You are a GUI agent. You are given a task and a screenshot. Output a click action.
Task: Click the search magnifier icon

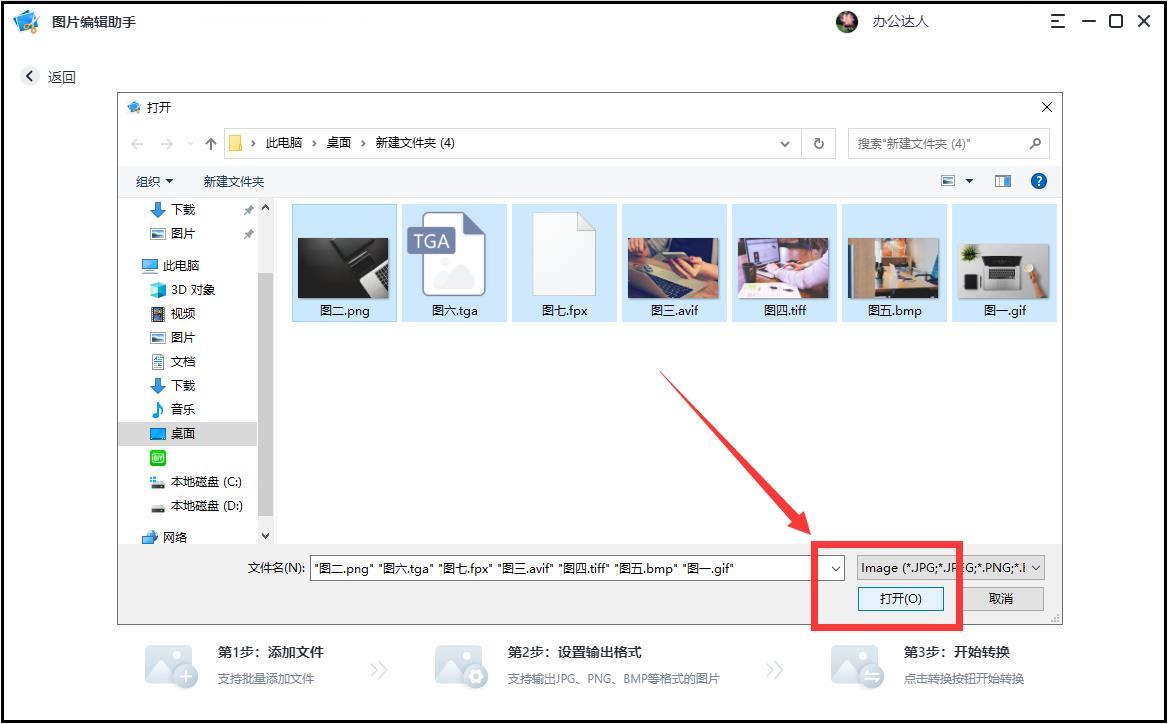[x=1034, y=143]
